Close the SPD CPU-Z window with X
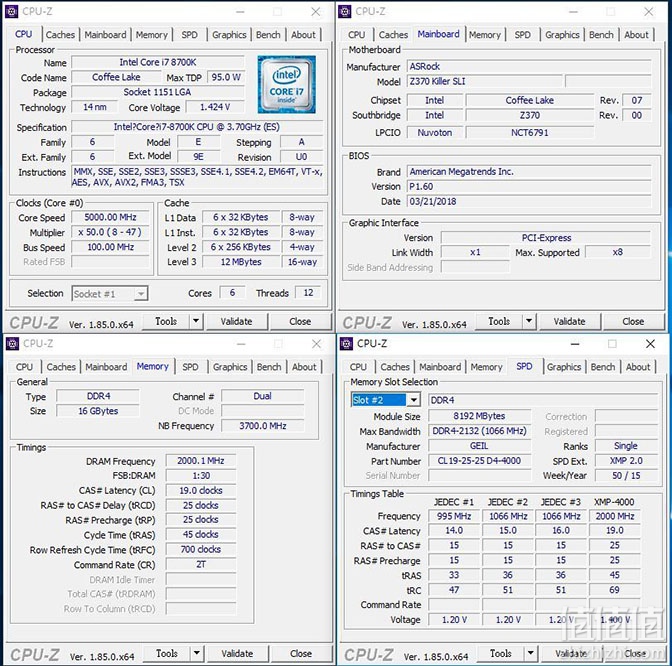The width and height of the screenshot is (672, 666). pos(650,344)
